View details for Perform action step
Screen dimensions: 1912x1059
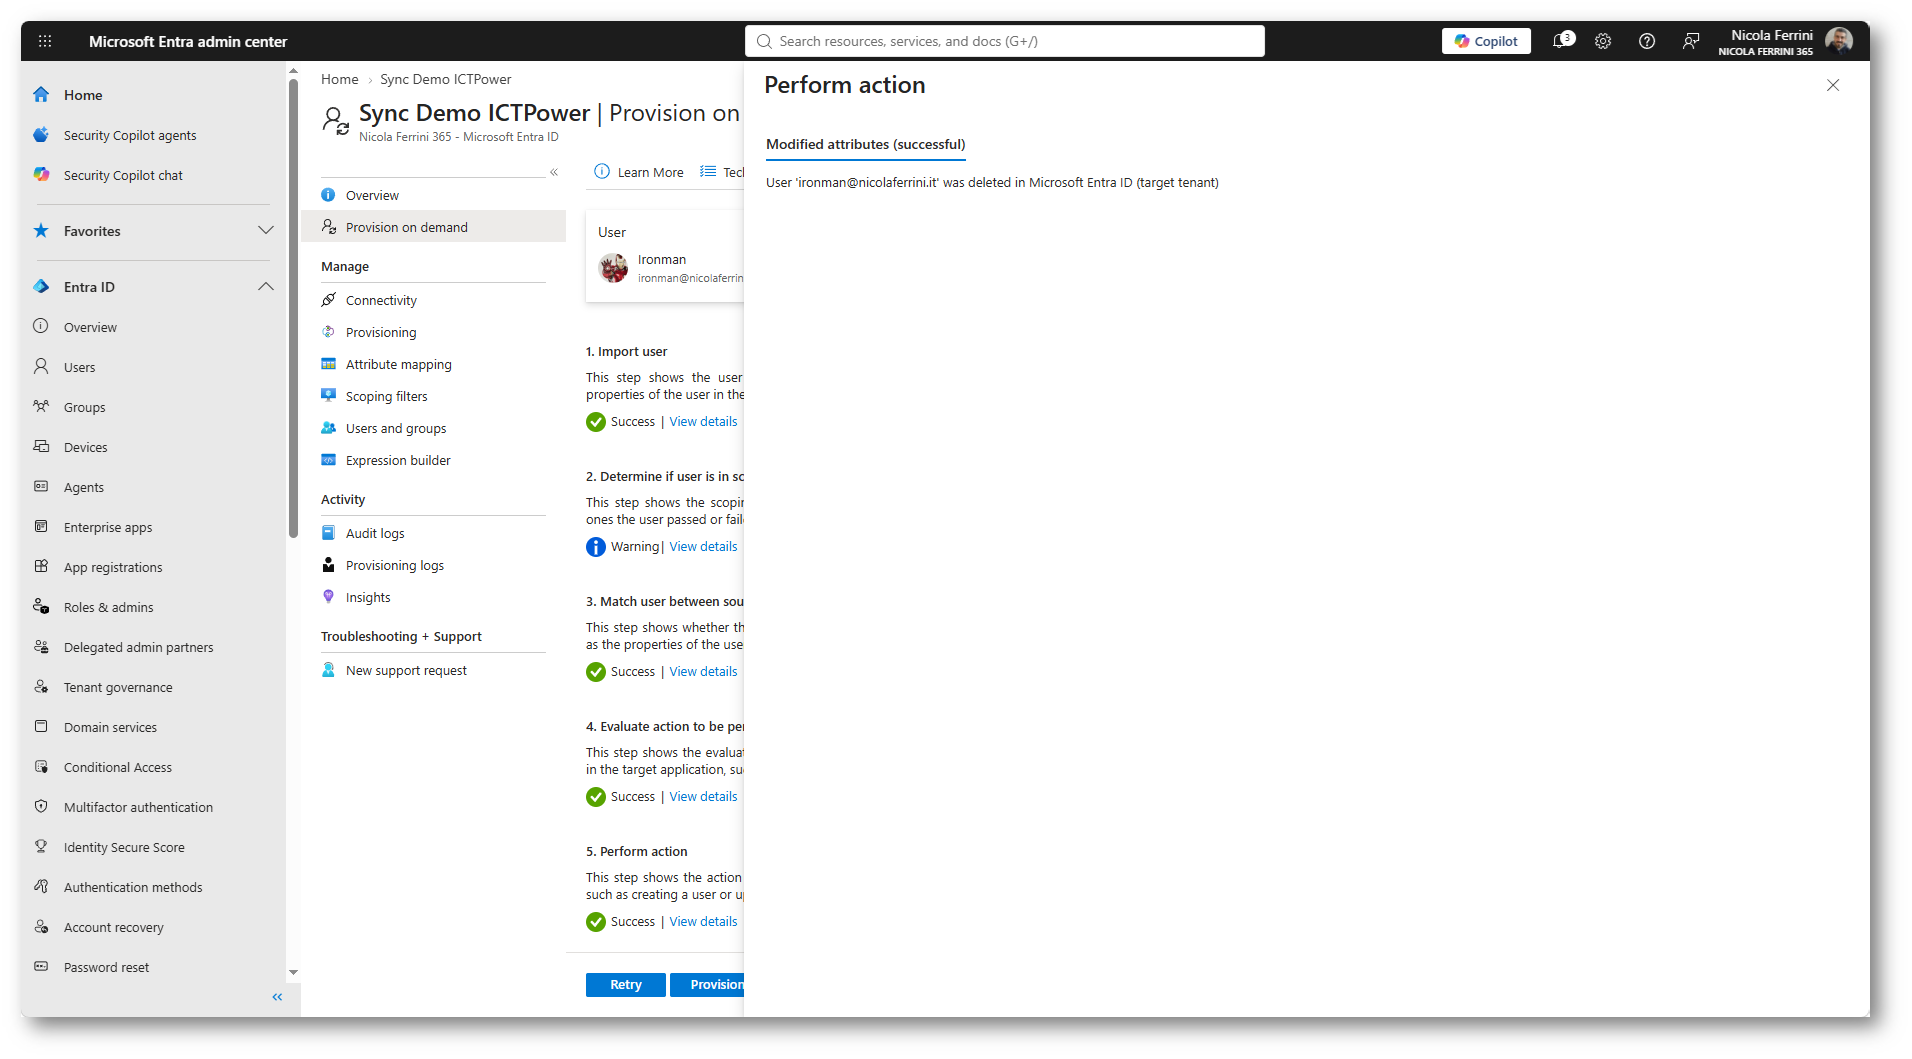703,922
